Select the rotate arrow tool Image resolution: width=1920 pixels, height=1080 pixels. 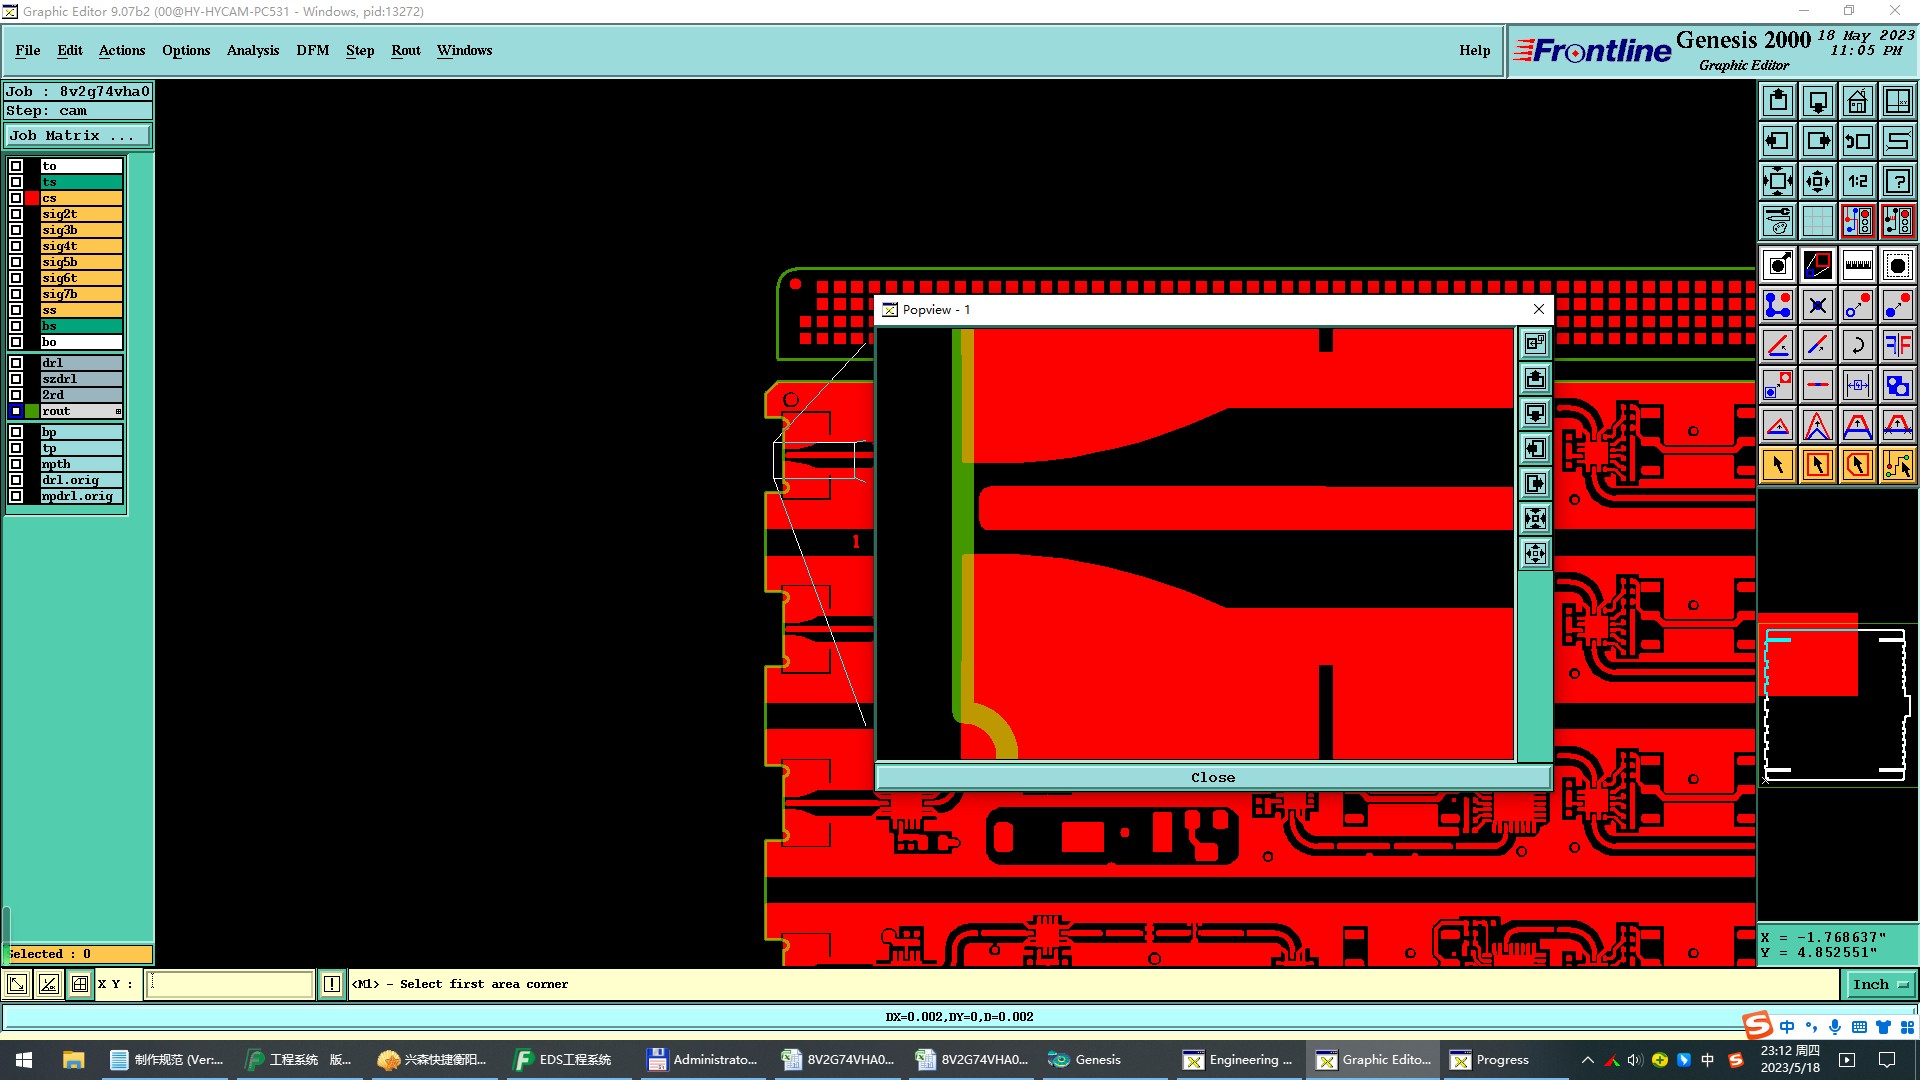coord(1857,345)
